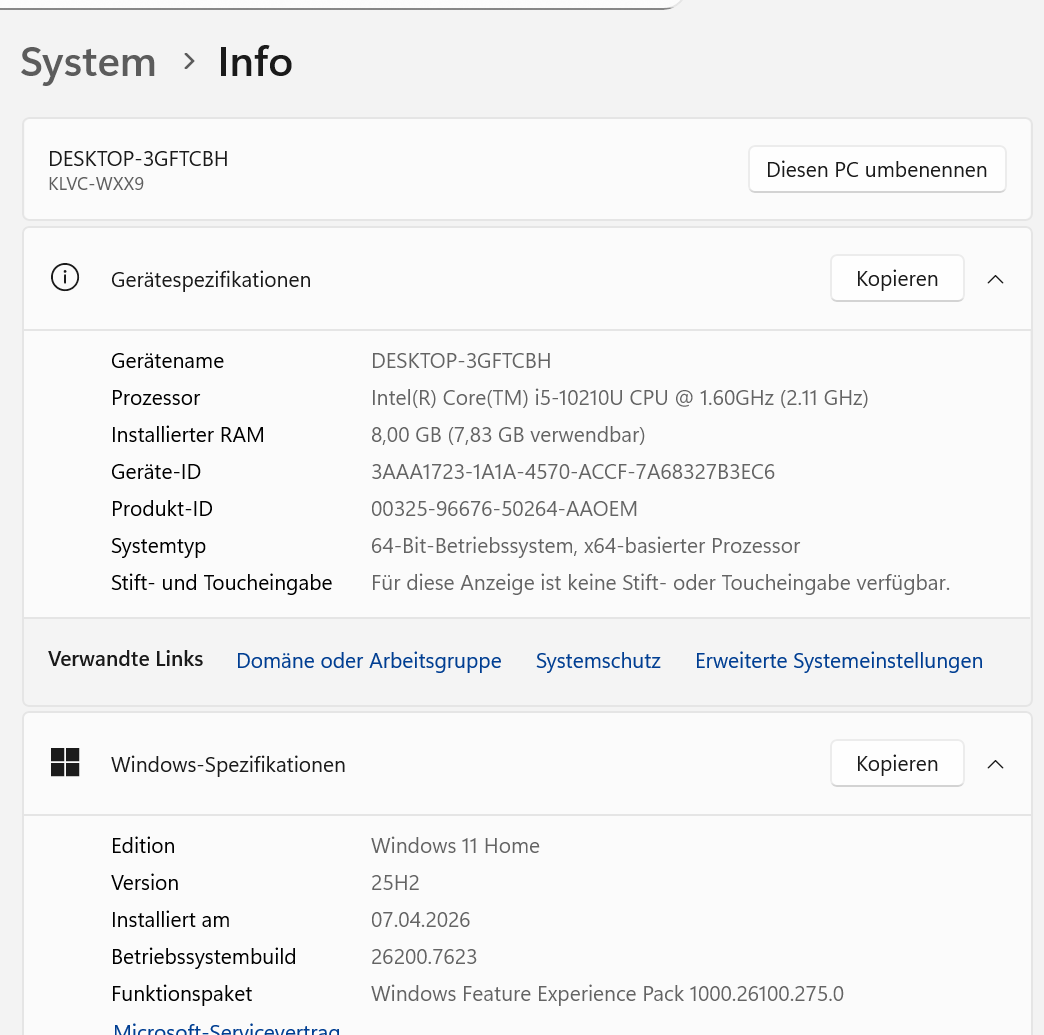Select the Edition value Windows 11 Home

click(455, 845)
